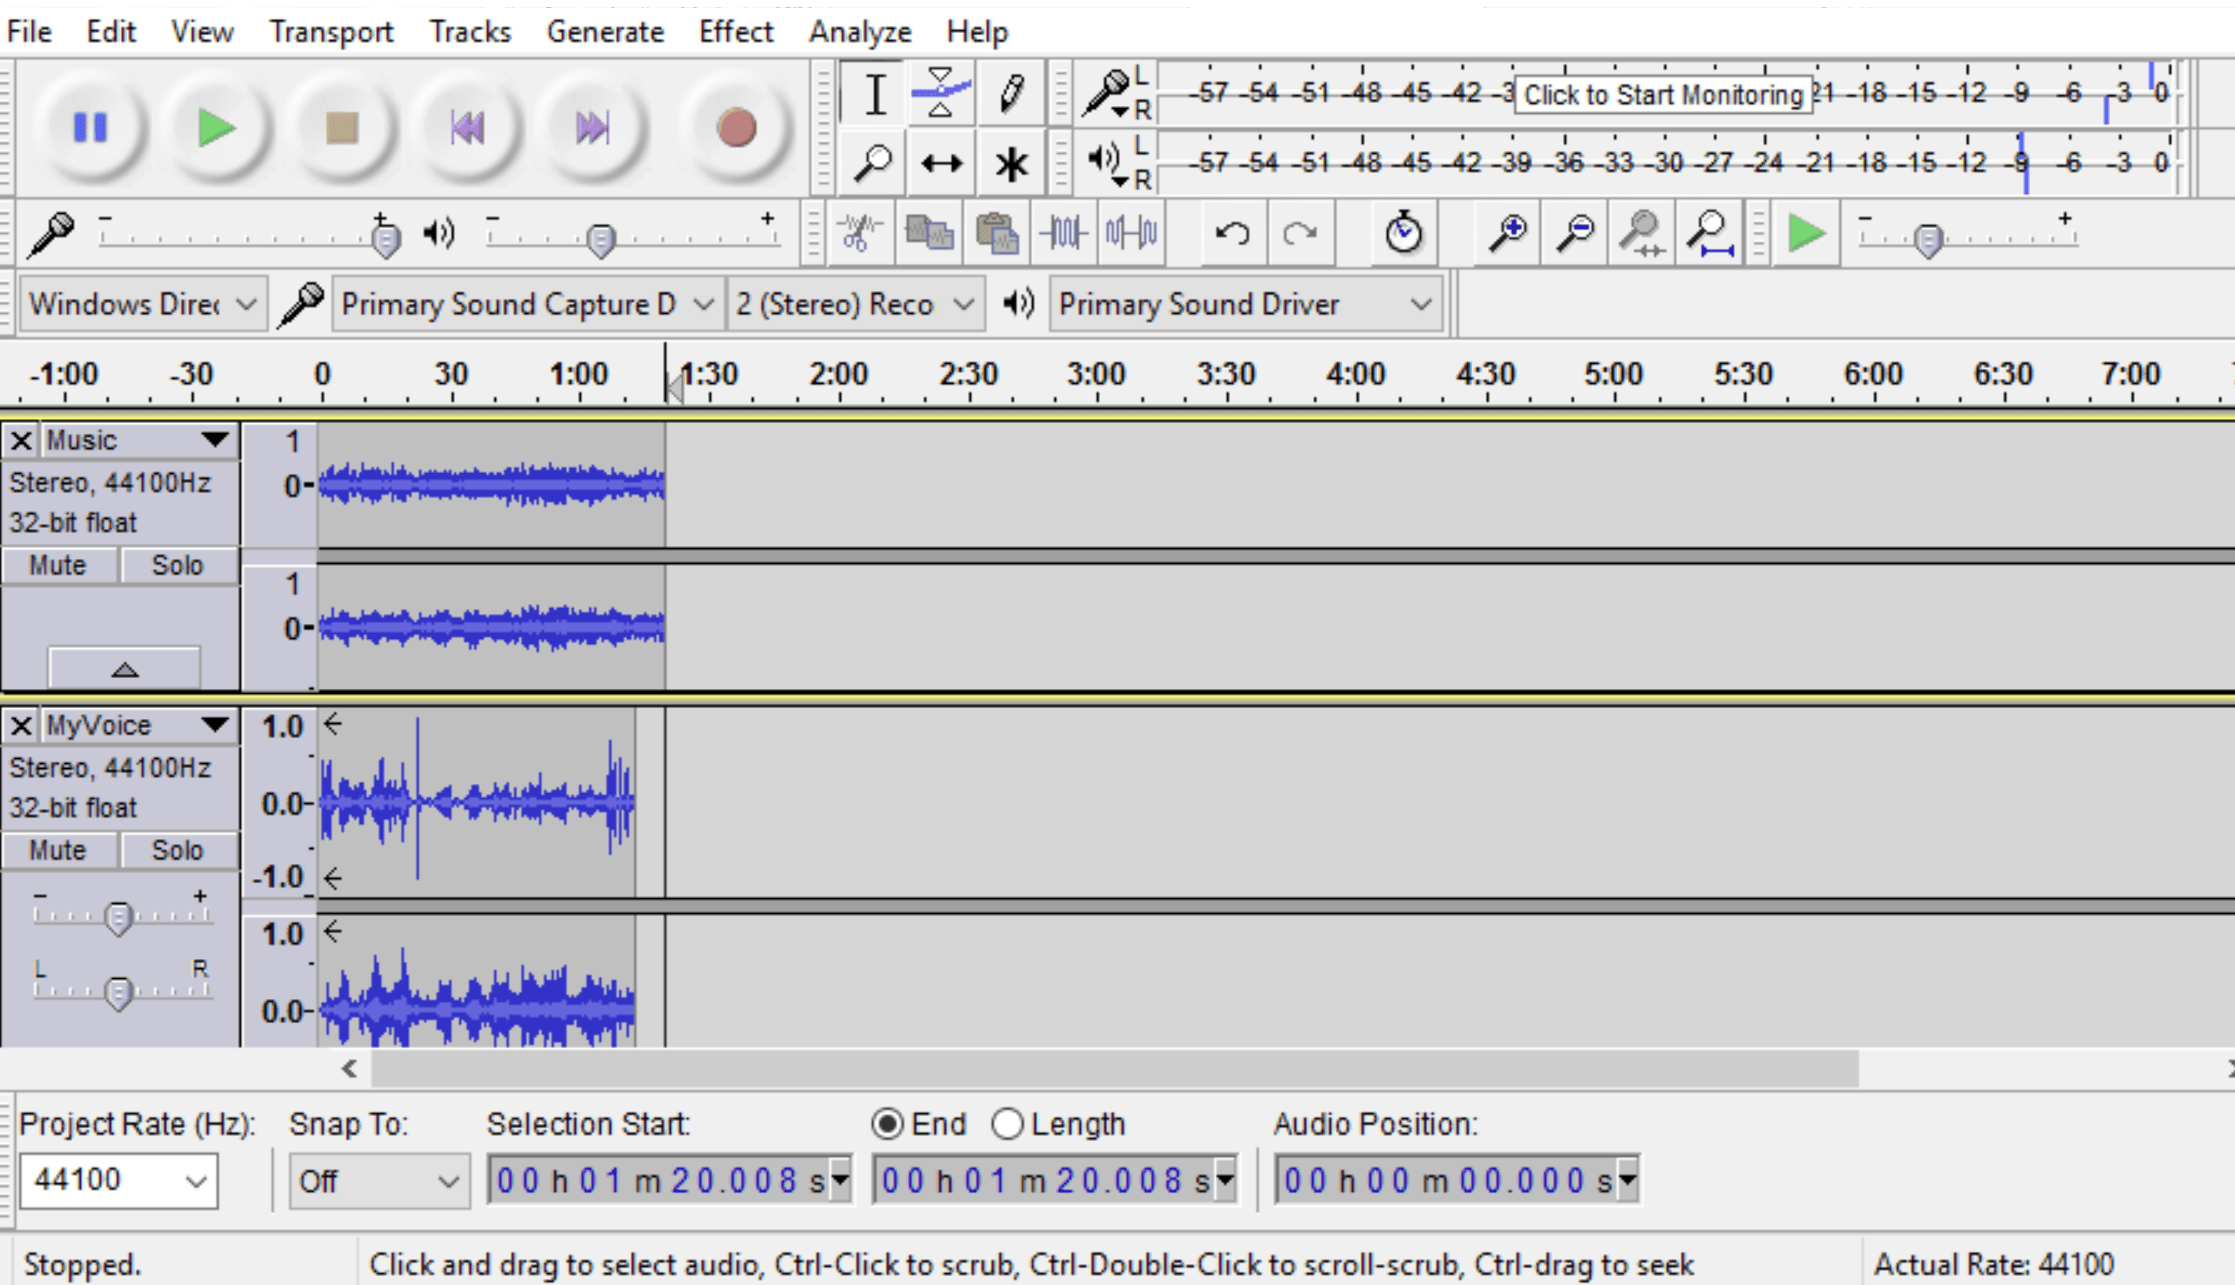
Task: Select the Time Shift tool
Action: coord(941,163)
